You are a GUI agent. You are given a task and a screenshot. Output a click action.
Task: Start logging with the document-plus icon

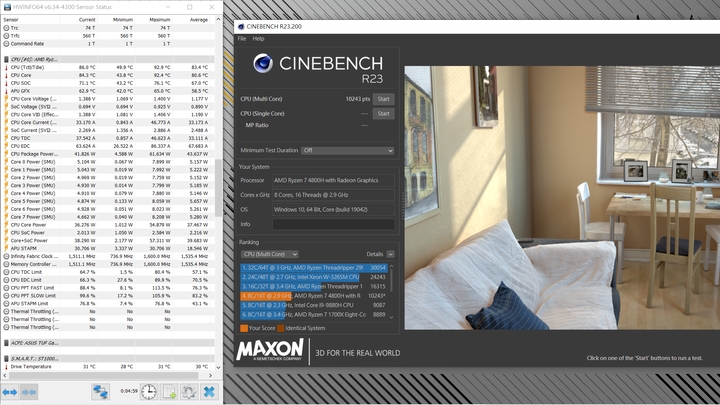(x=169, y=392)
